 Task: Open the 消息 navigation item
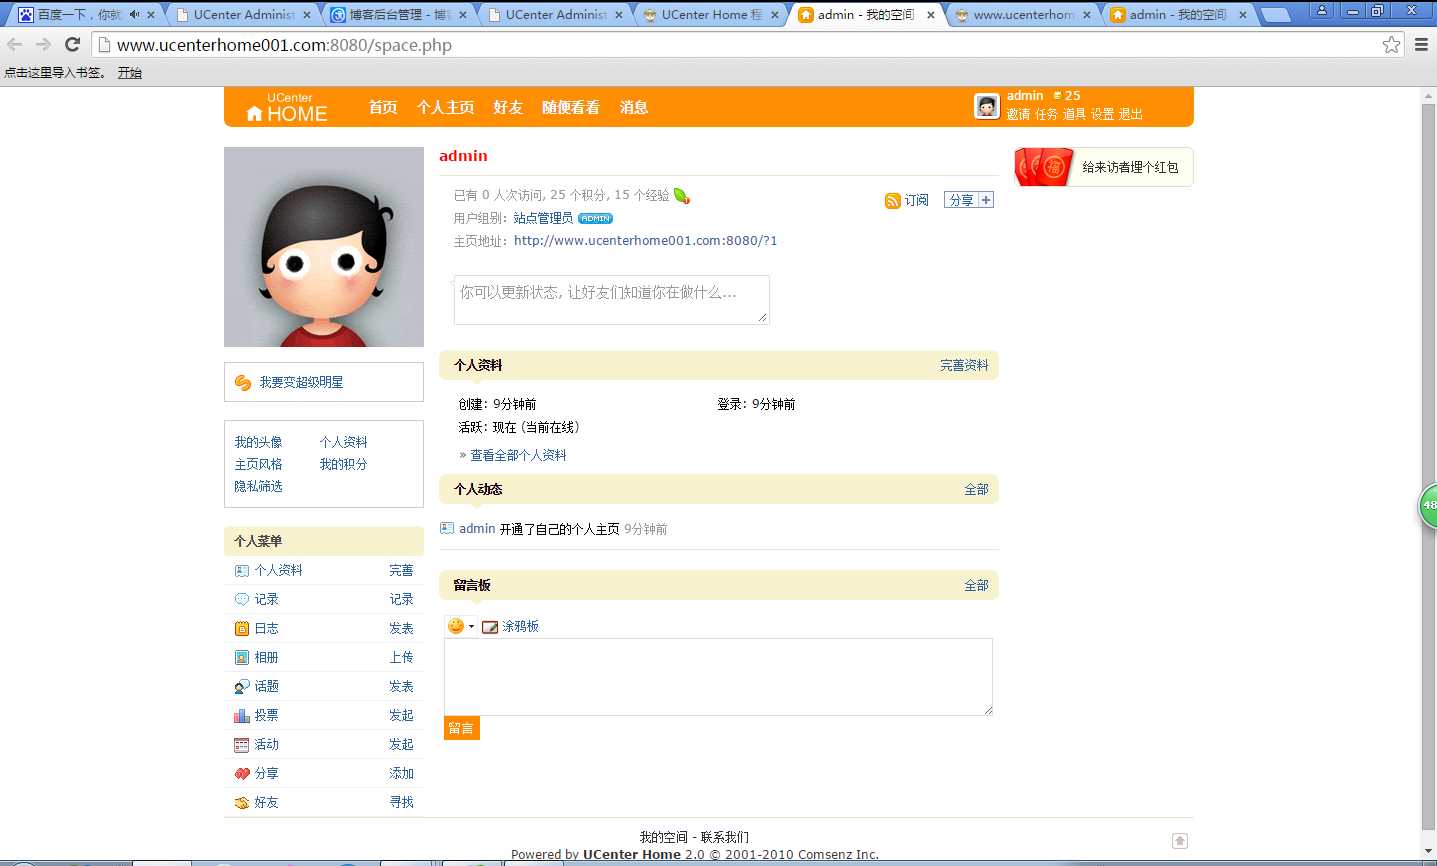(x=634, y=107)
